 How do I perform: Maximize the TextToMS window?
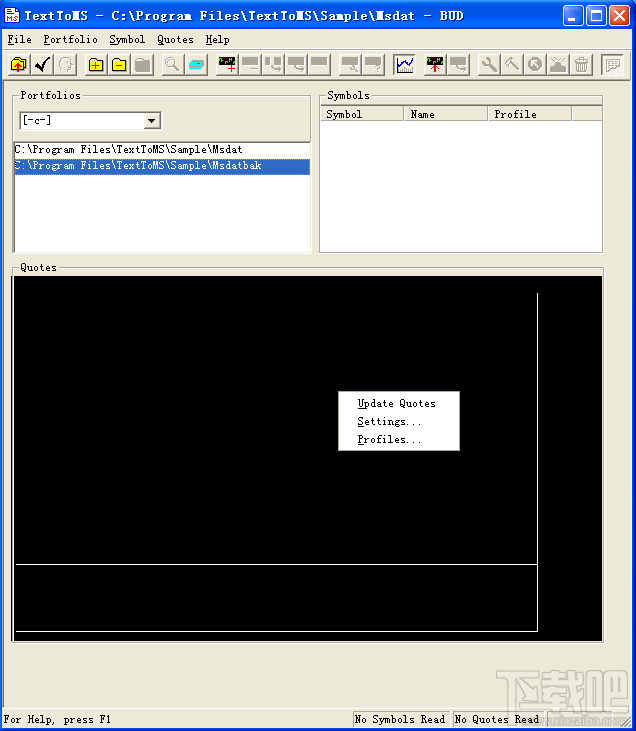tap(596, 16)
